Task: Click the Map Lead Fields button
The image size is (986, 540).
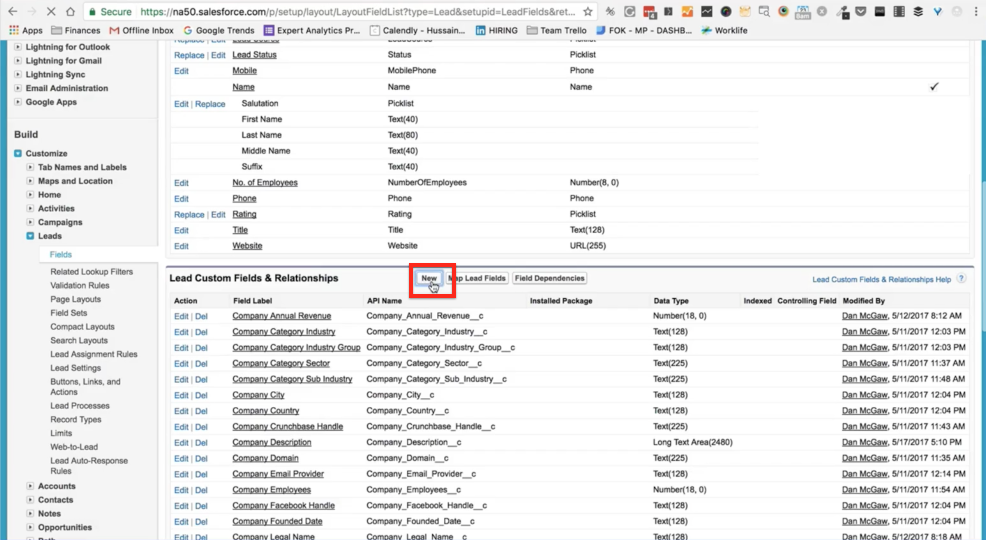Action: [477, 278]
